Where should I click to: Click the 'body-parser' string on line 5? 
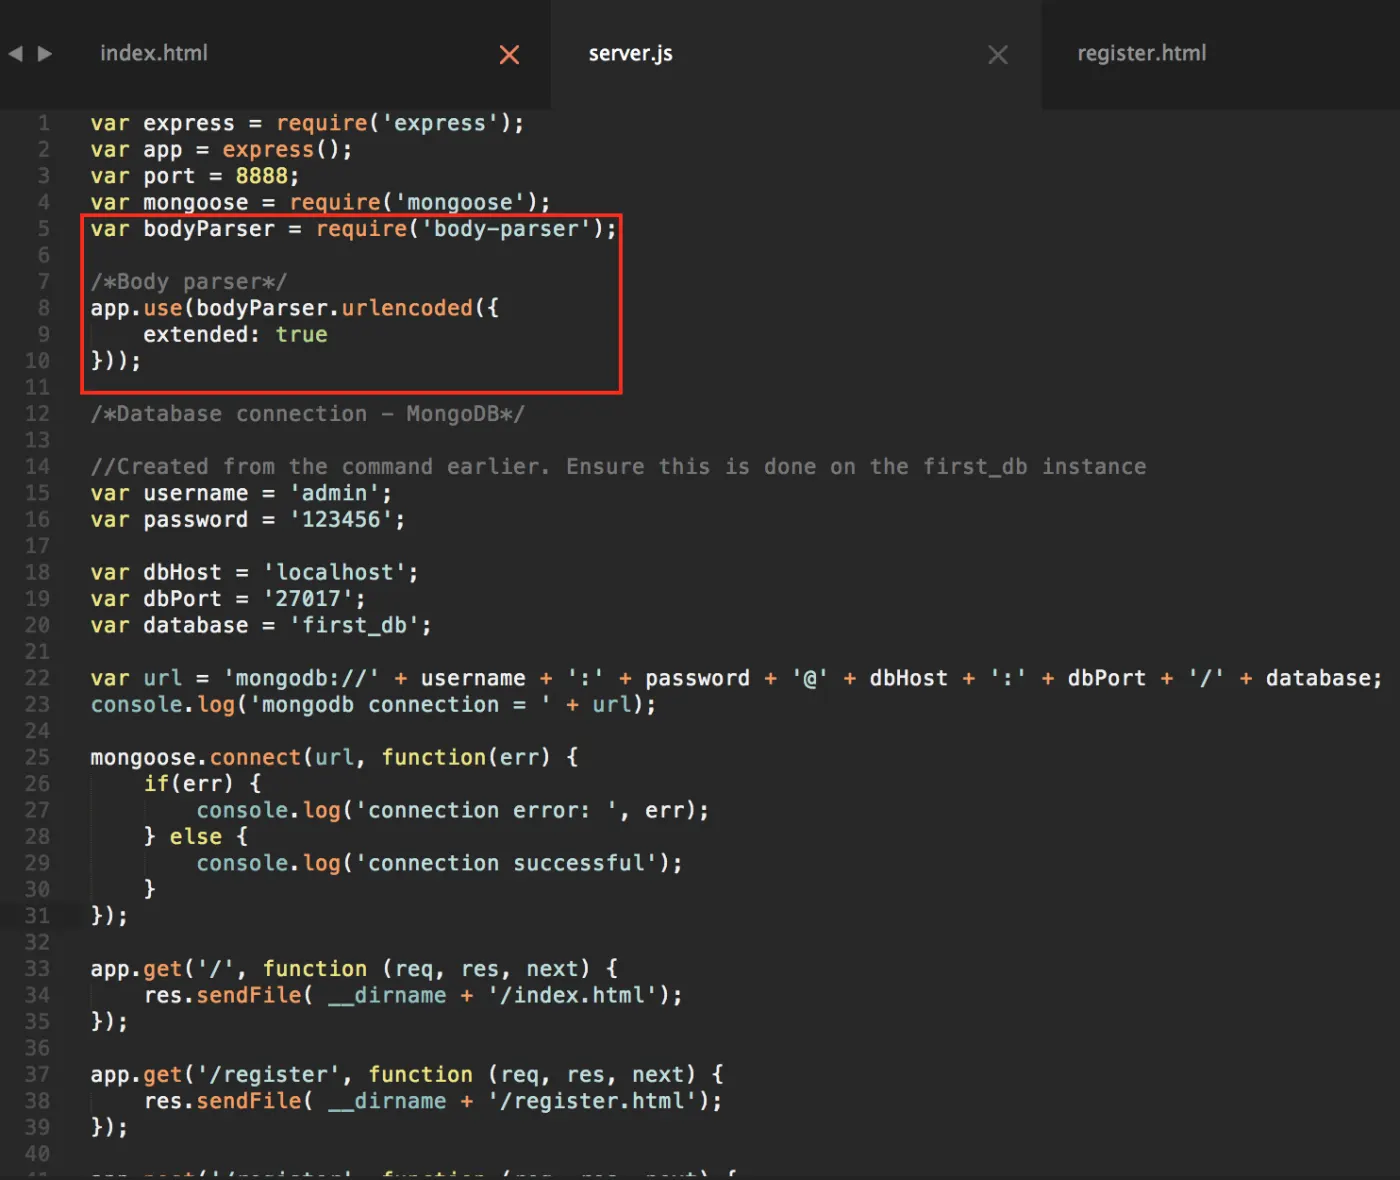[506, 229]
